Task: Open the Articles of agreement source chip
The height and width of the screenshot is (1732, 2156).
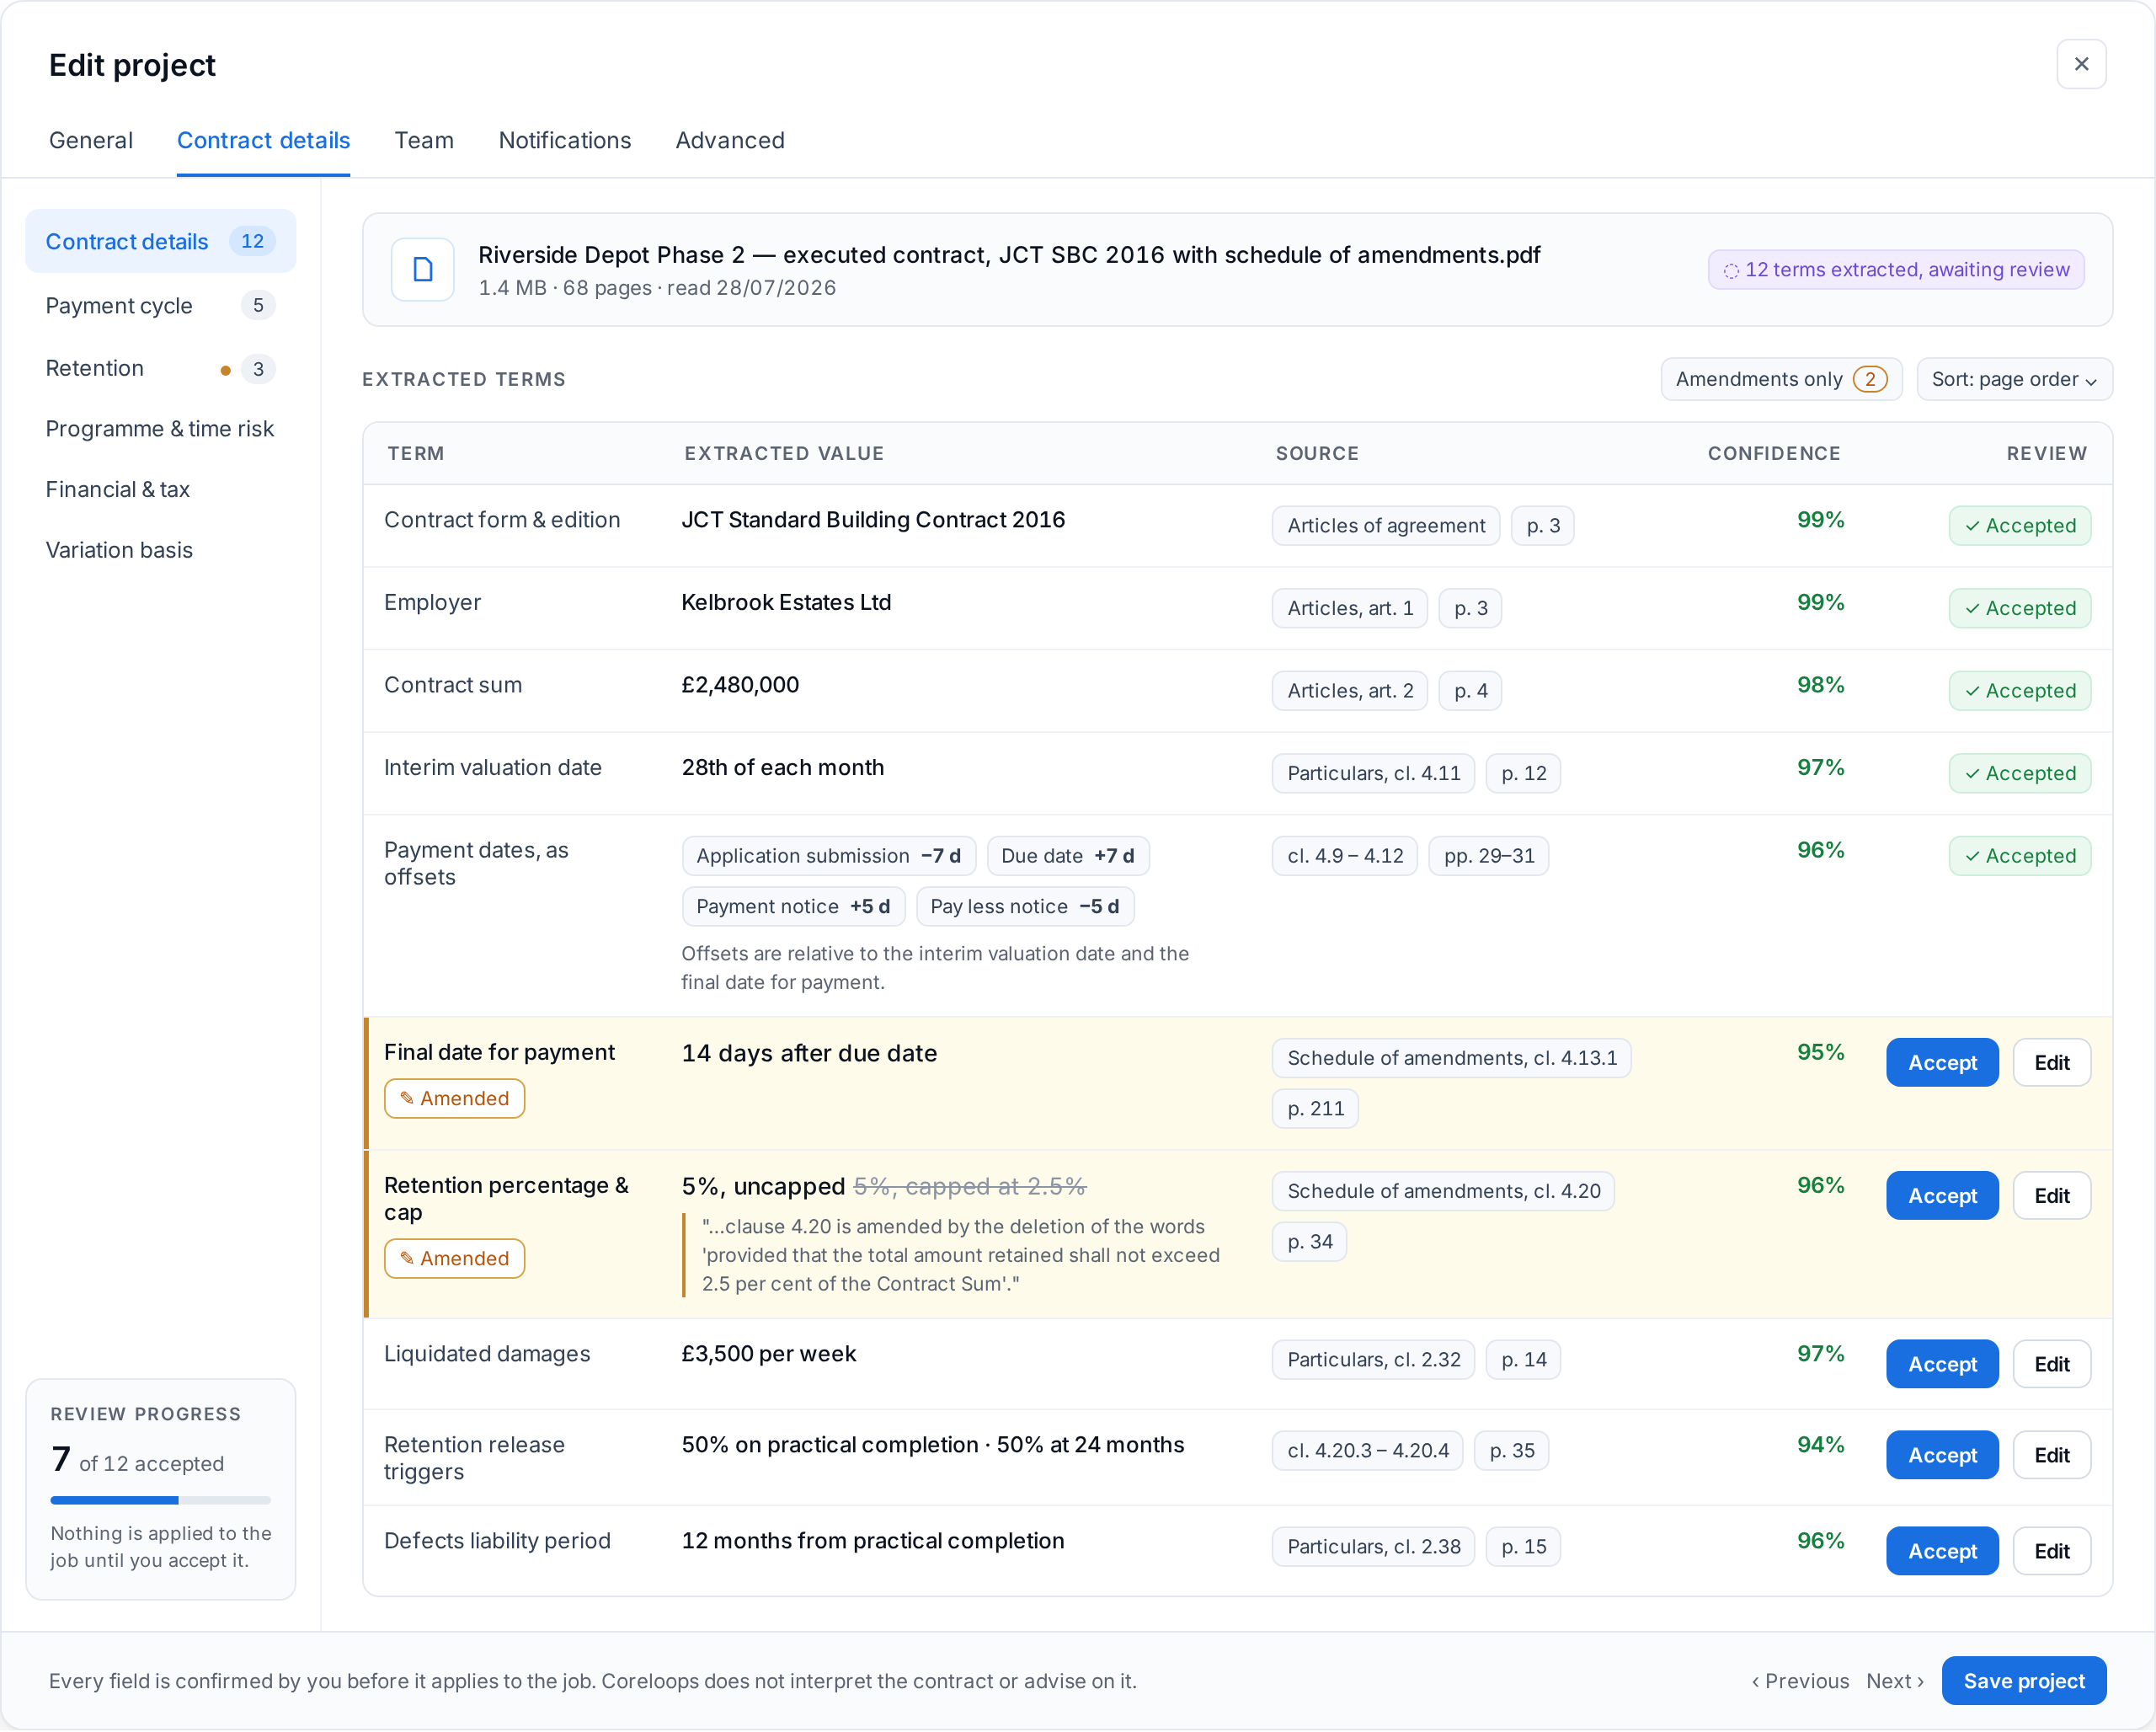Action: coord(1385,526)
